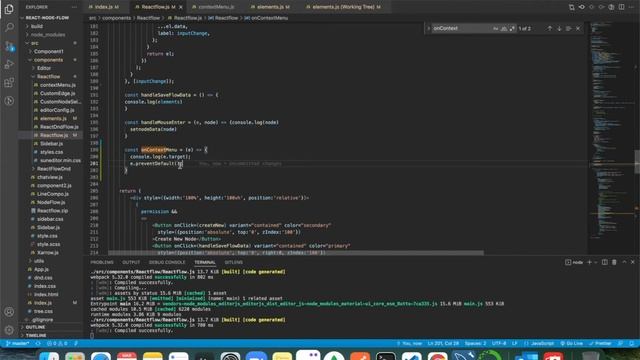640x360 pixels.
Task: Click the split editor right icon
Action: [x=622, y=7]
